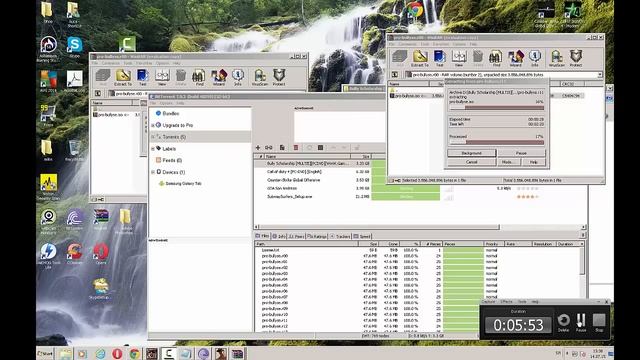This screenshot has height=360, width=640.
Task: Switch to the Files tab in uTorrent
Action: (262, 236)
